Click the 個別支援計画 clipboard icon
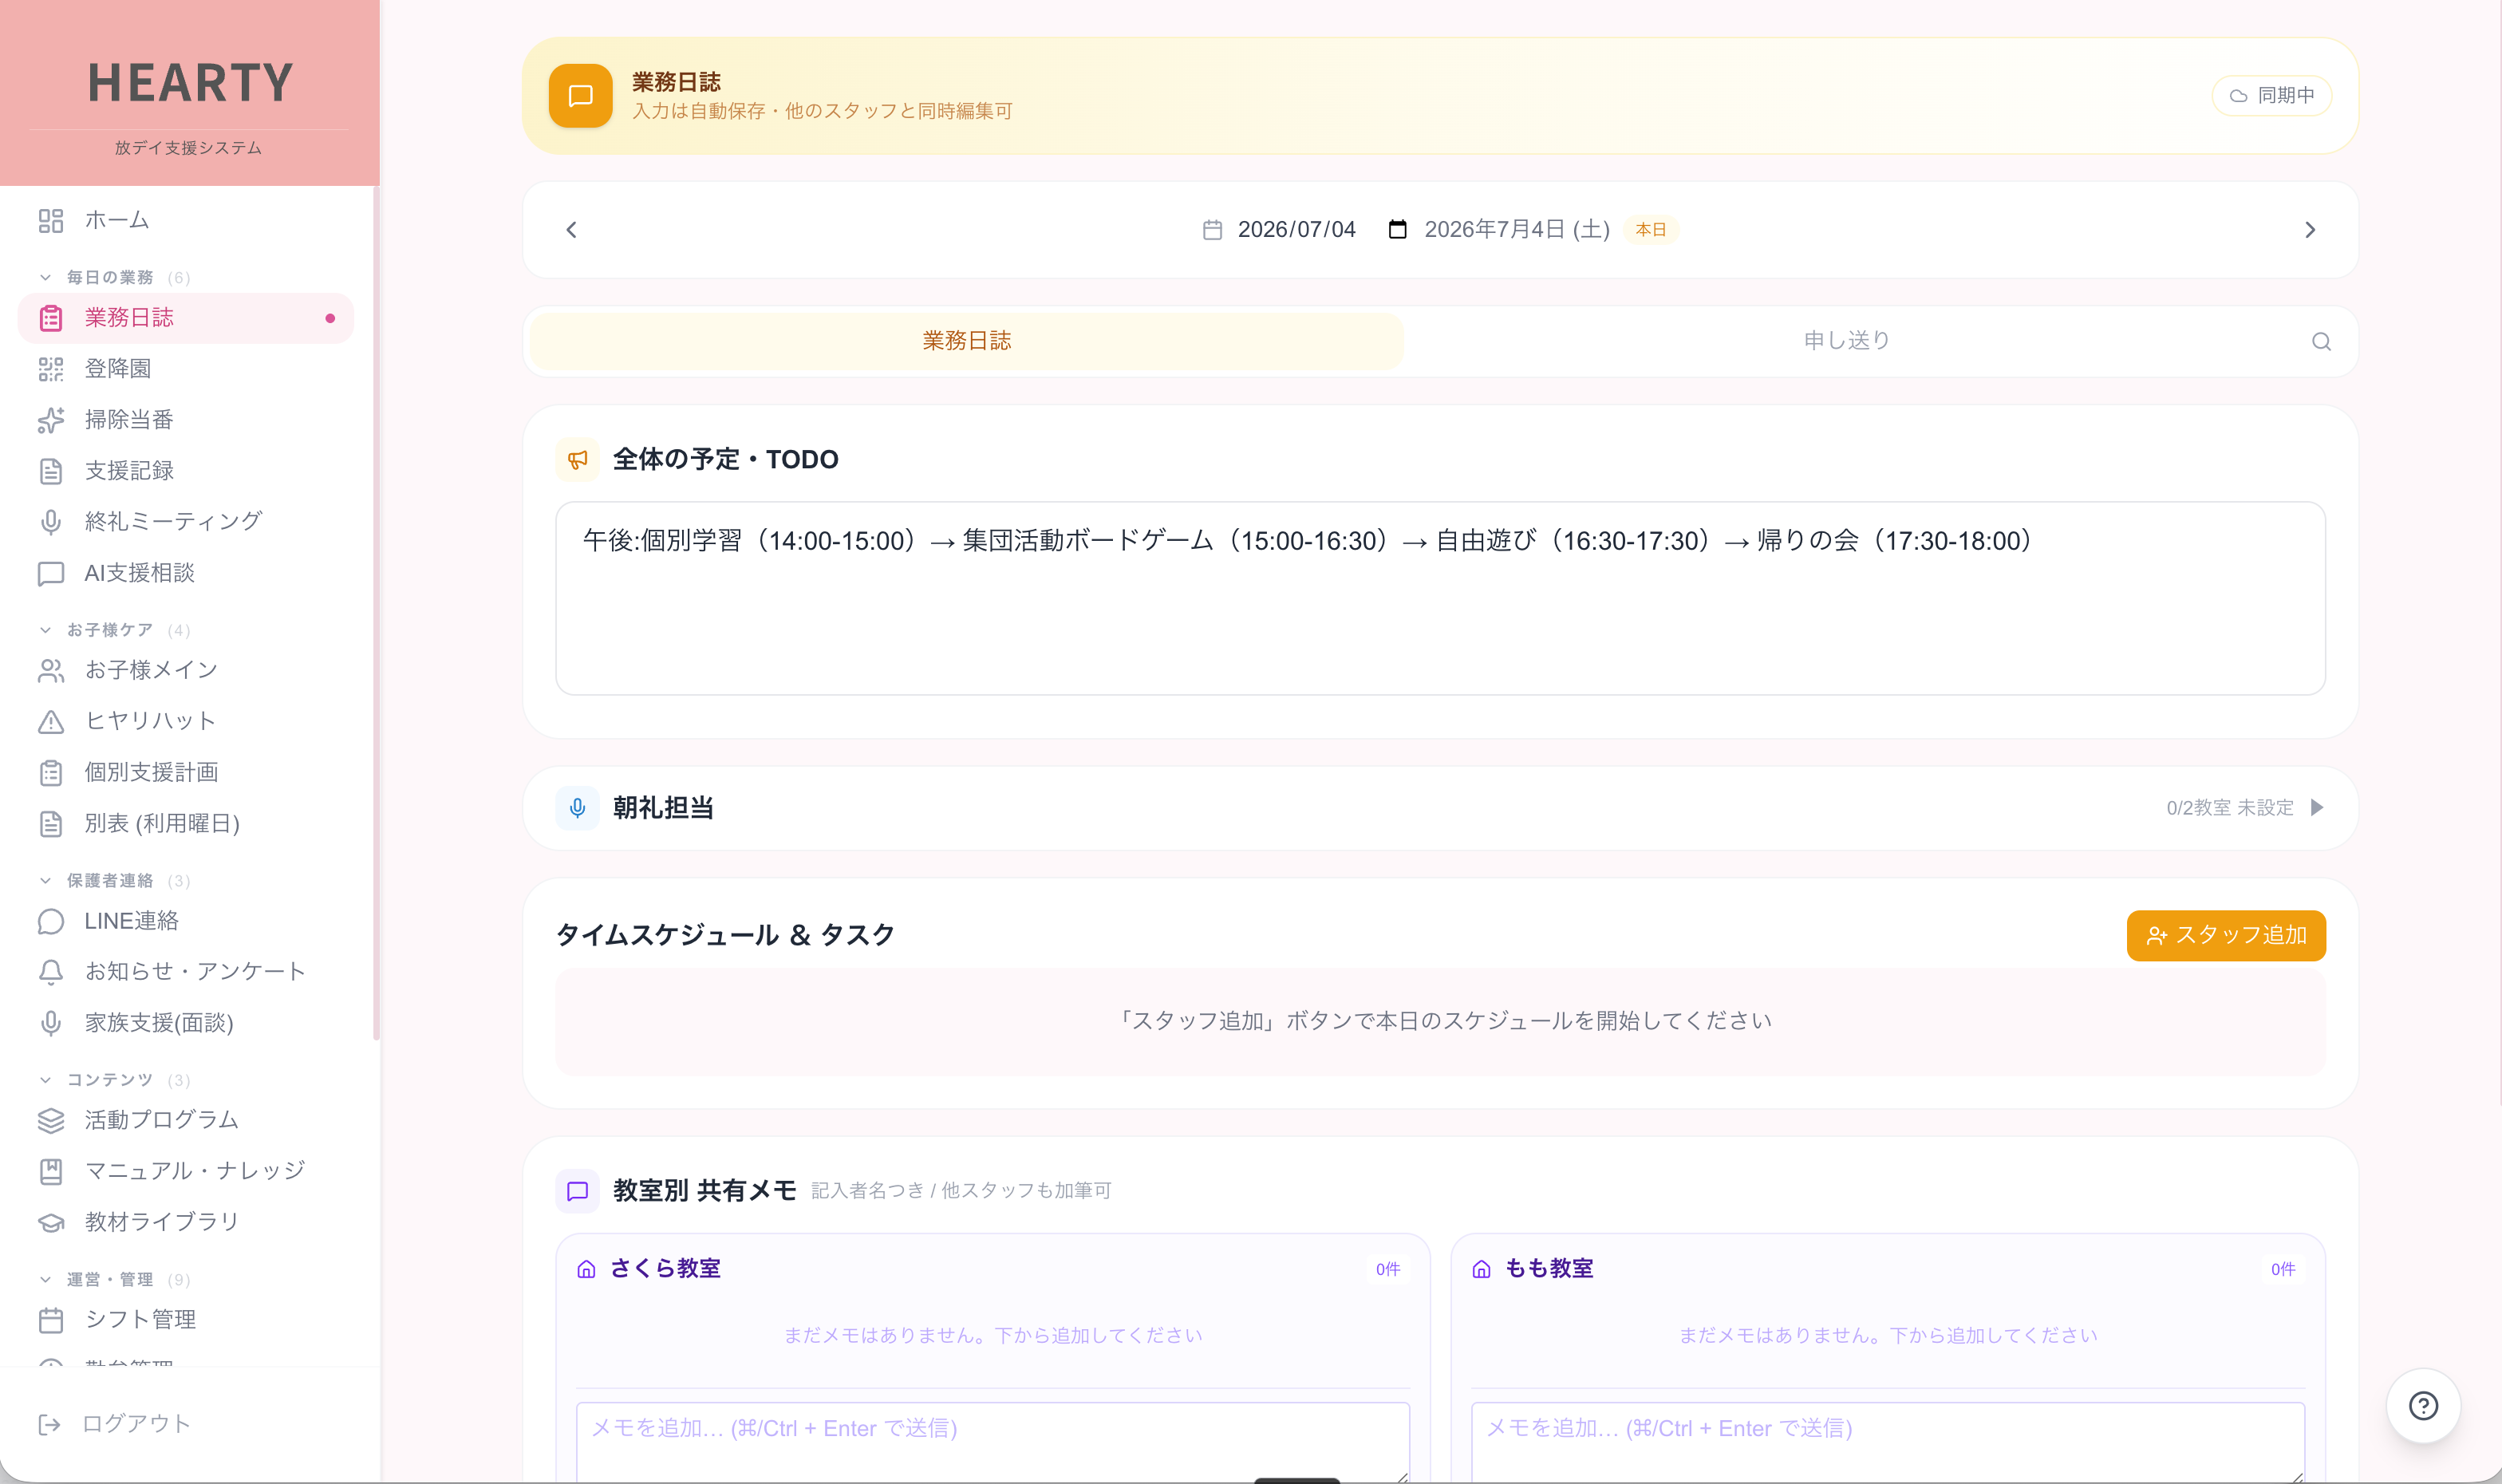This screenshot has width=2502, height=1484. click(x=51, y=773)
